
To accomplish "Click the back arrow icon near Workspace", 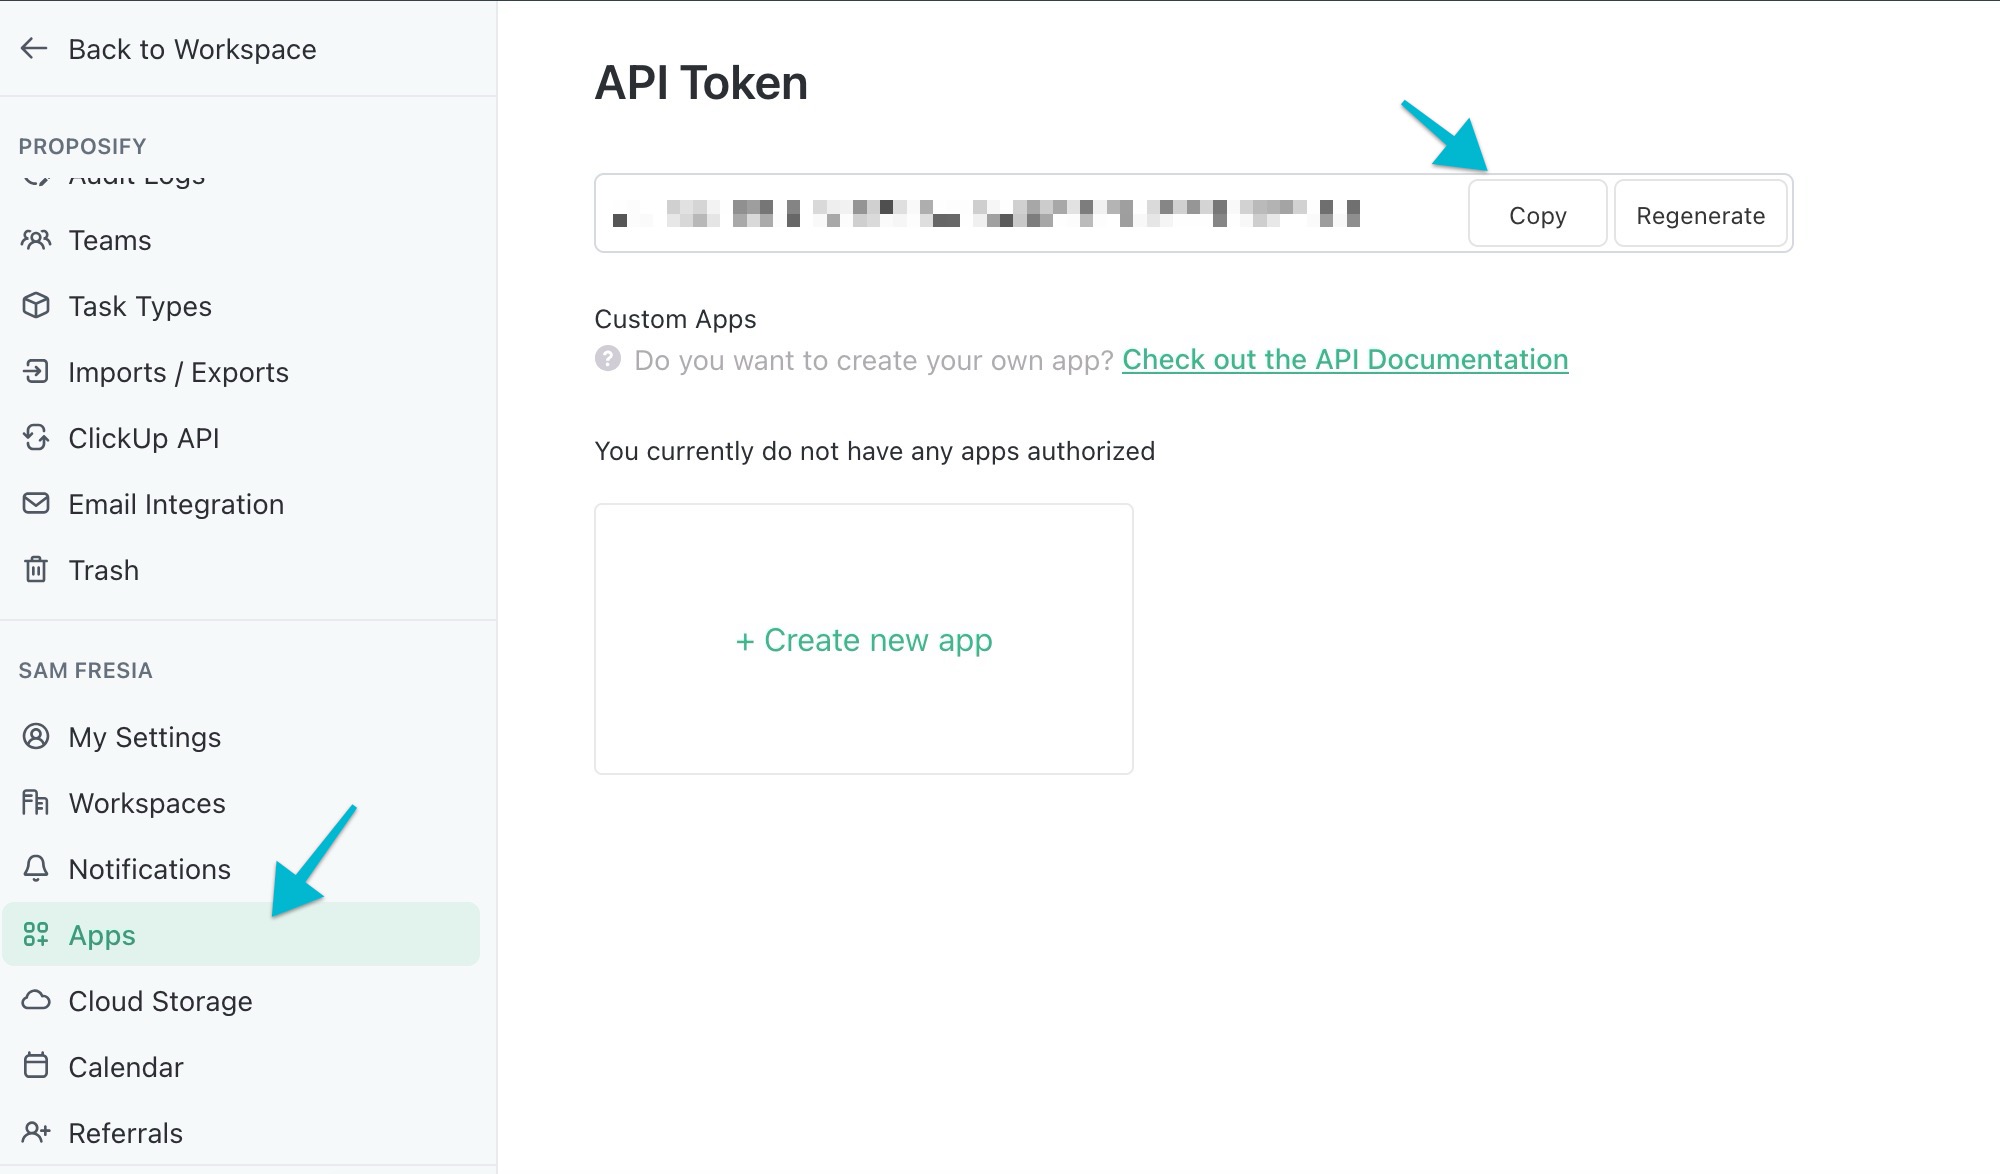I will click(x=34, y=48).
